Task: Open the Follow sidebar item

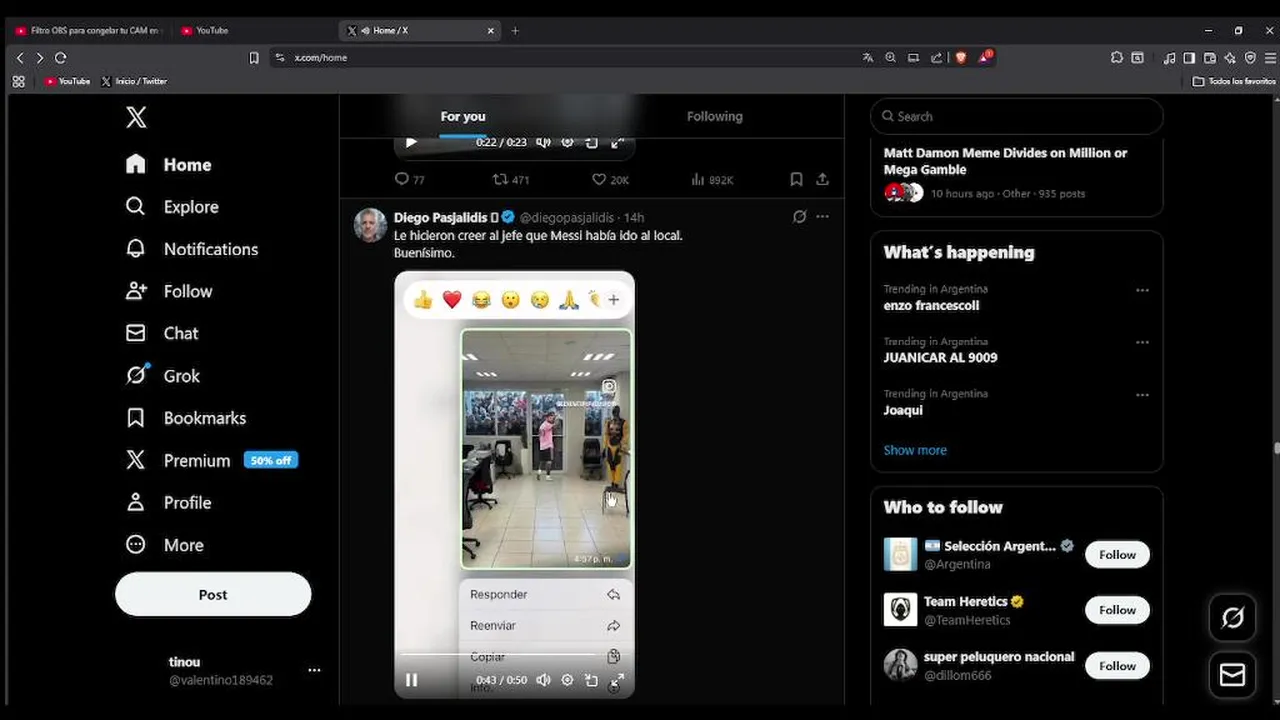Action: pos(168,291)
